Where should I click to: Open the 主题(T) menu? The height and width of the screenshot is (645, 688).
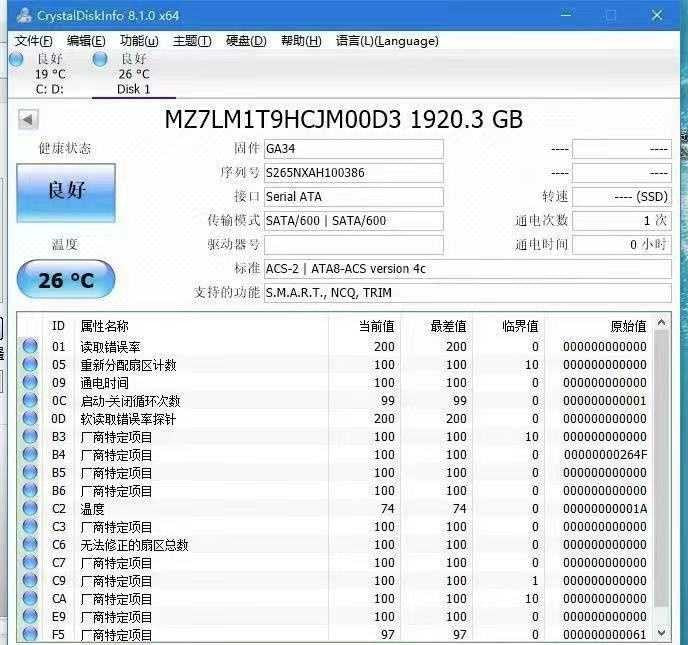[x=192, y=41]
